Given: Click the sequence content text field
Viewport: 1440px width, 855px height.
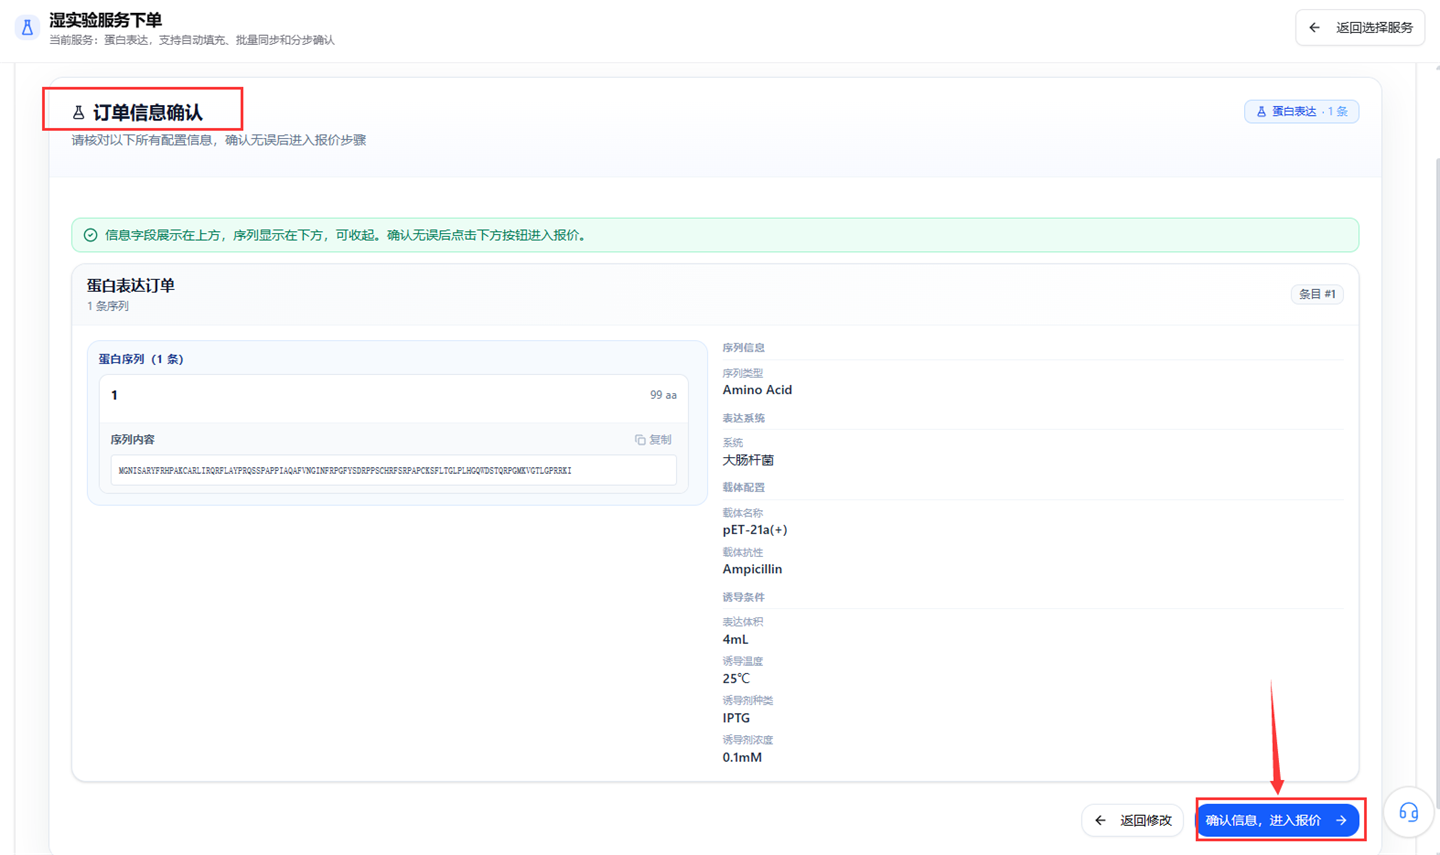Looking at the screenshot, I should point(394,470).
